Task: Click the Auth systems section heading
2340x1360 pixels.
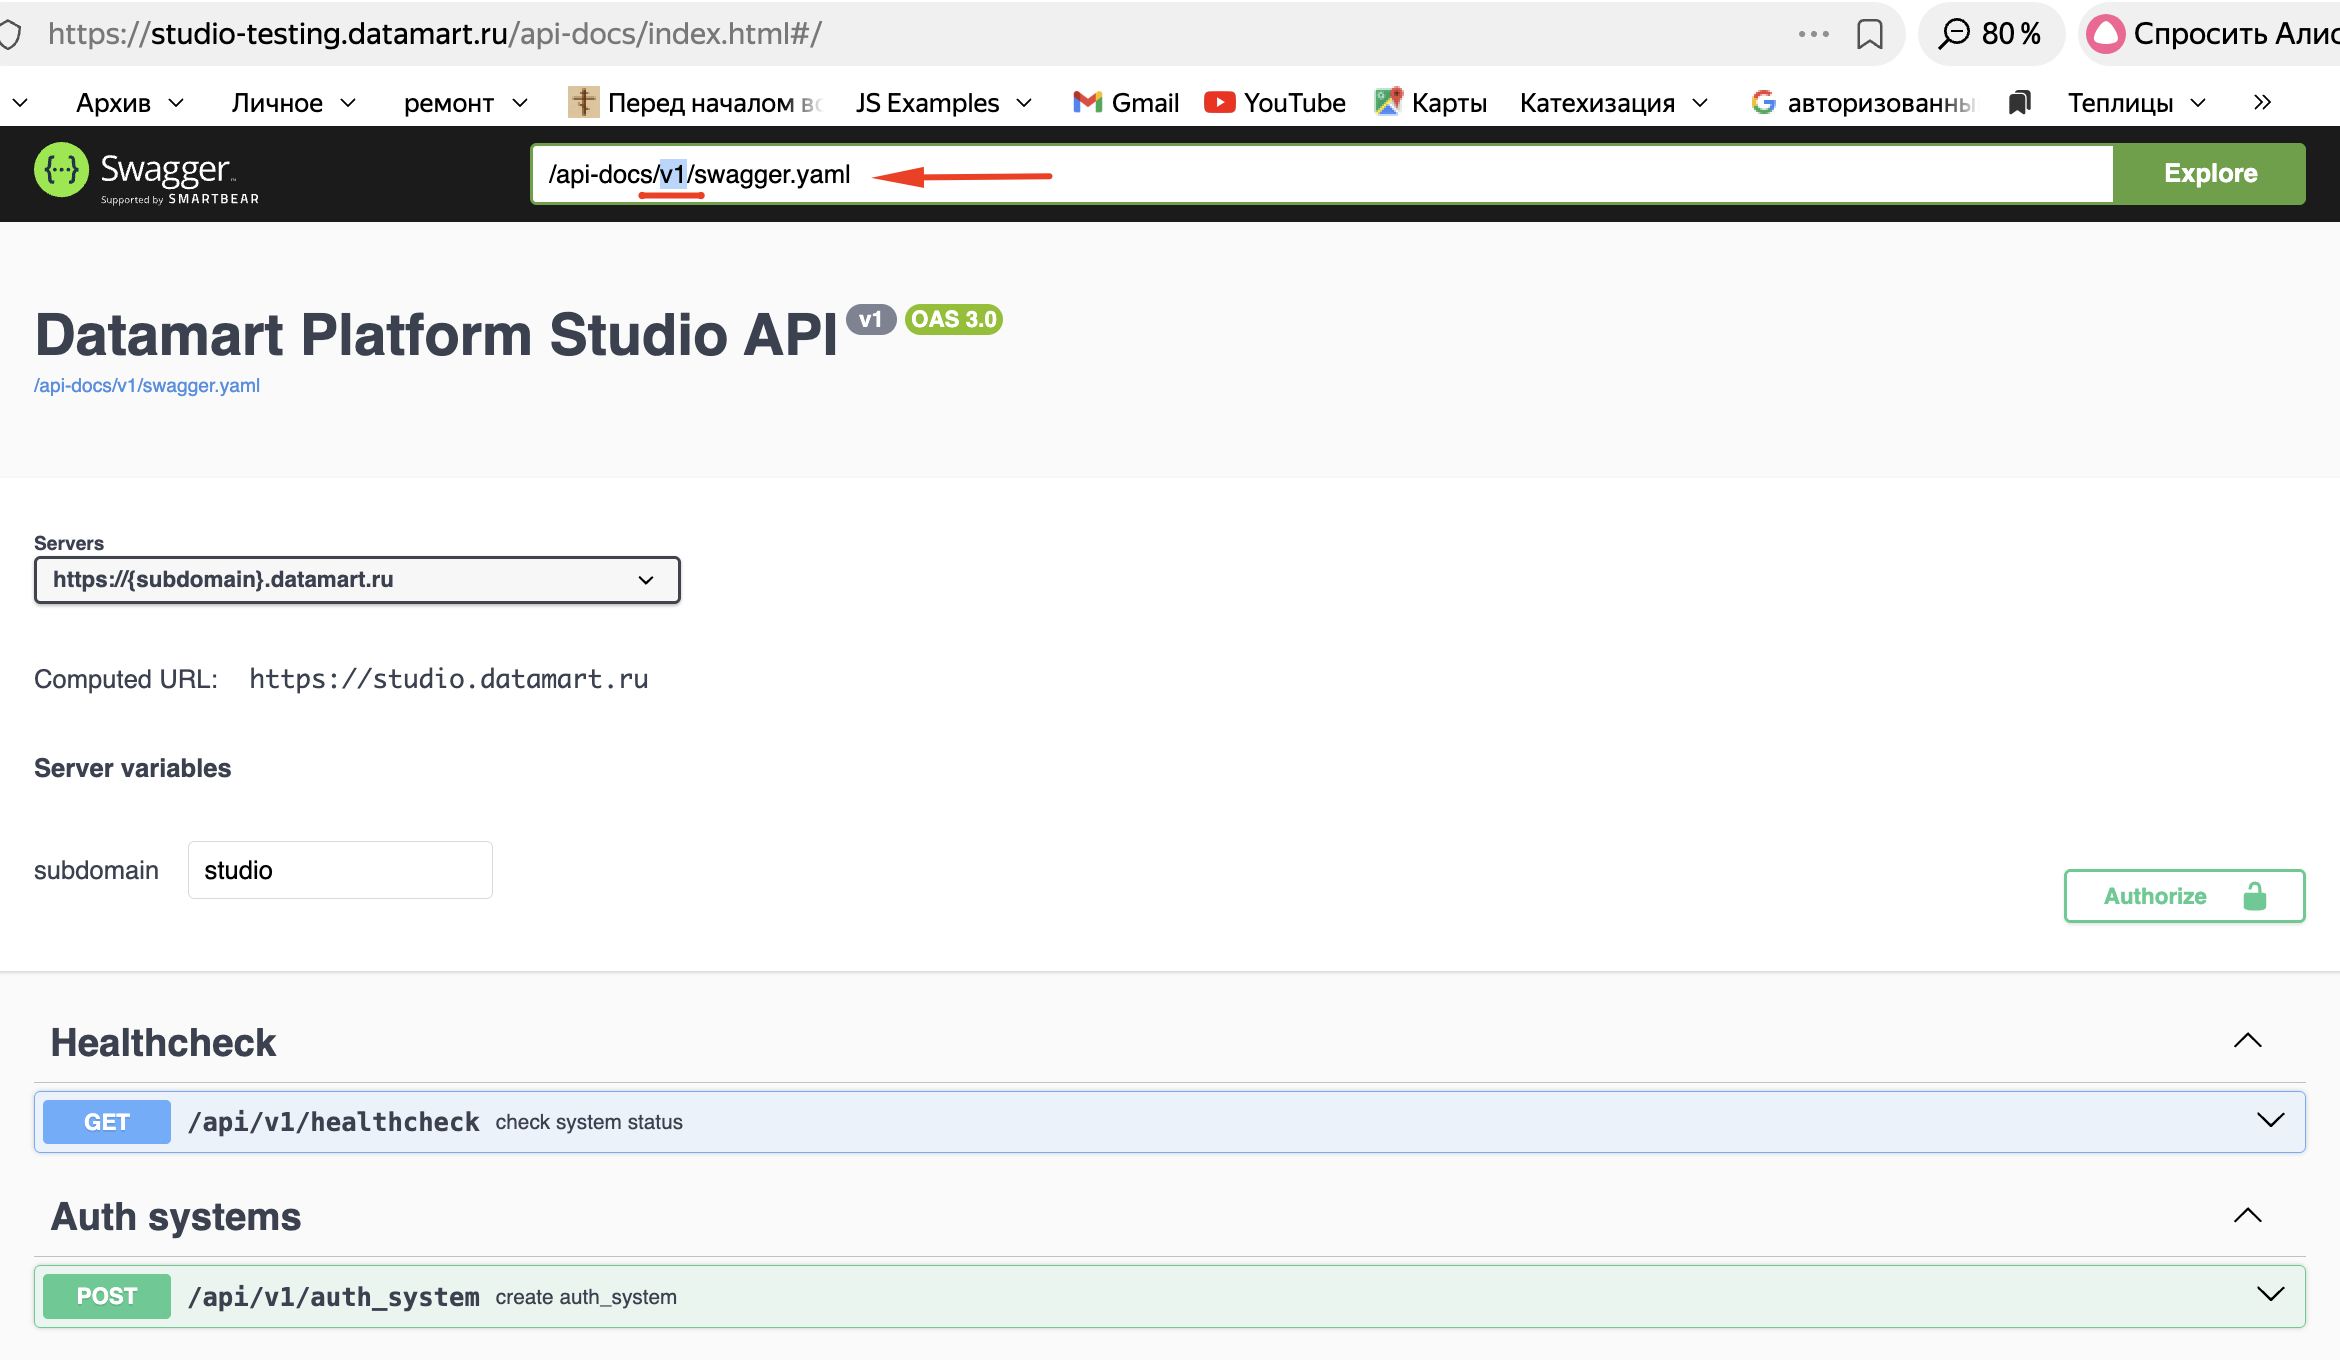Action: [x=176, y=1217]
